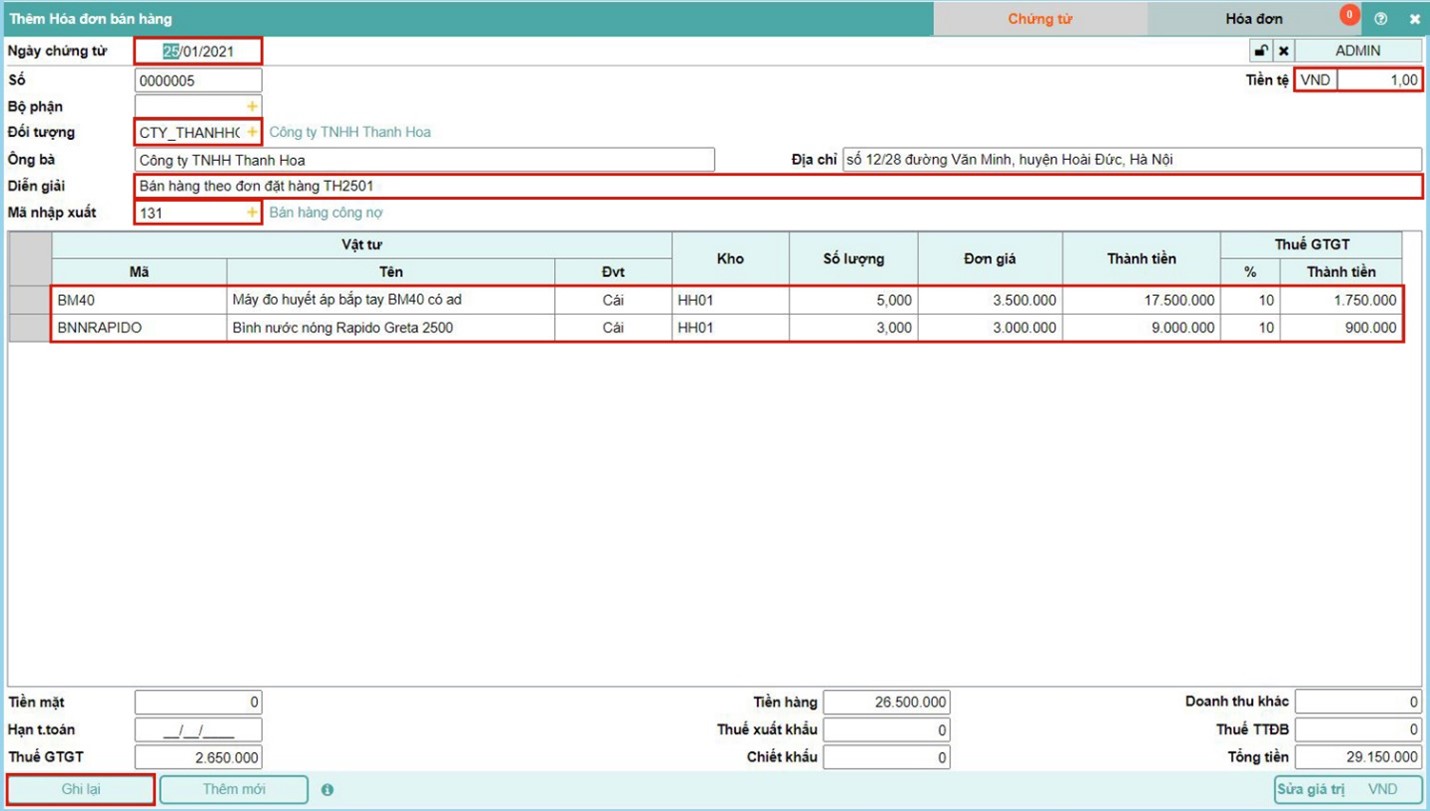This screenshot has height=811, width=1430.
Task: Click the unlock padlock icon
Action: point(1261,51)
